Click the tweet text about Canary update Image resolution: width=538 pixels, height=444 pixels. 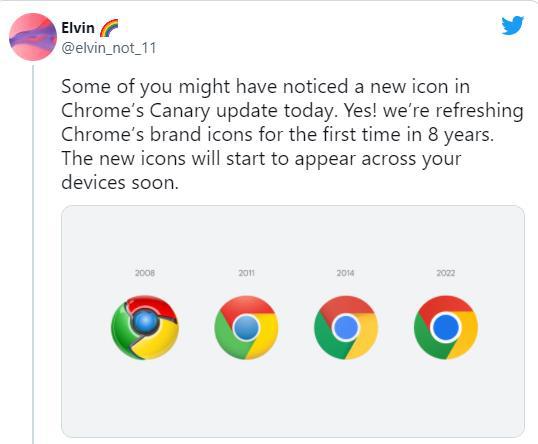(x=292, y=134)
